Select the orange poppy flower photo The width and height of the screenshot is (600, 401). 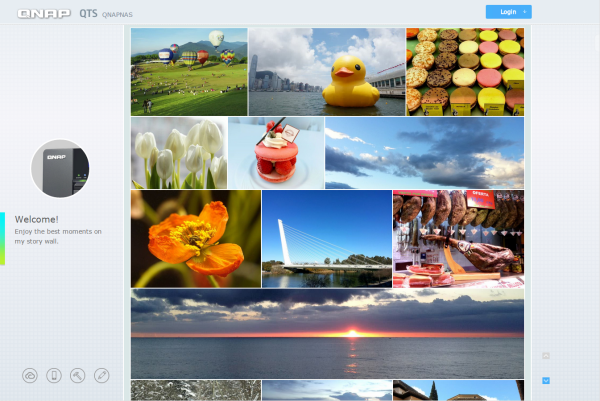tap(195, 239)
